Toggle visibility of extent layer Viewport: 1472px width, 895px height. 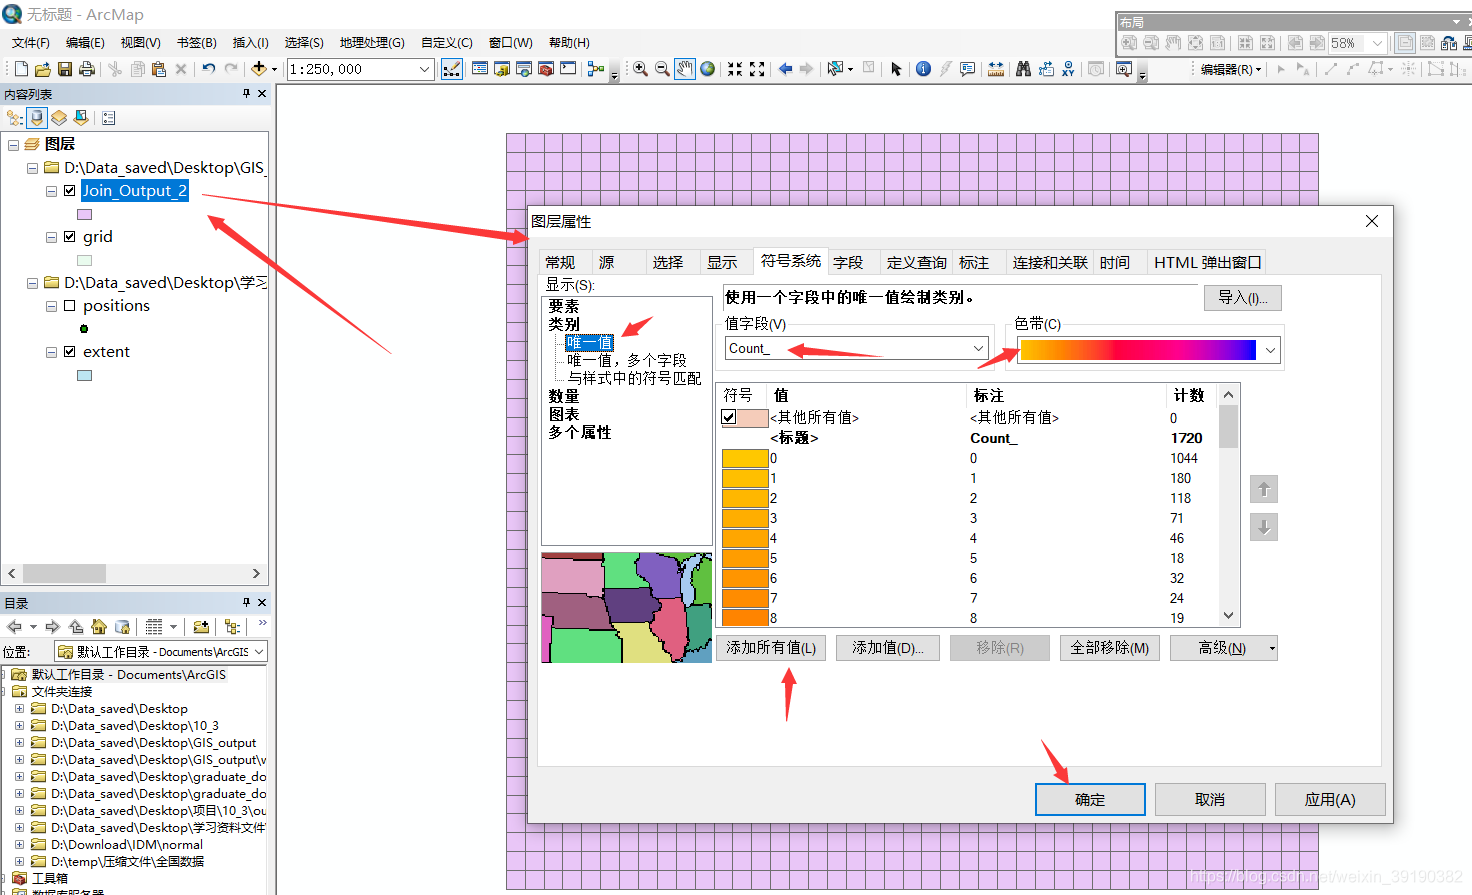click(x=69, y=351)
